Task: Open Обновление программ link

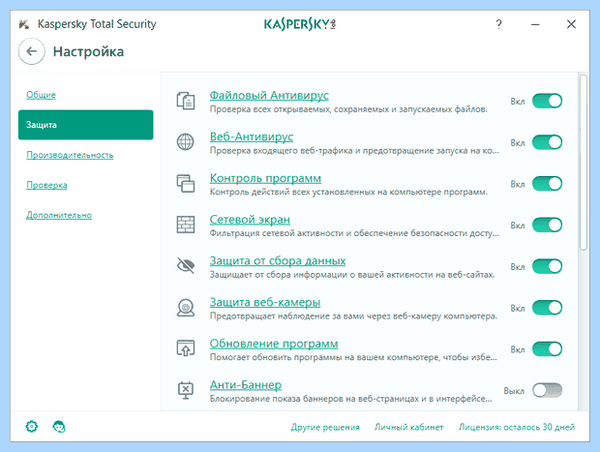Action: pos(274,343)
